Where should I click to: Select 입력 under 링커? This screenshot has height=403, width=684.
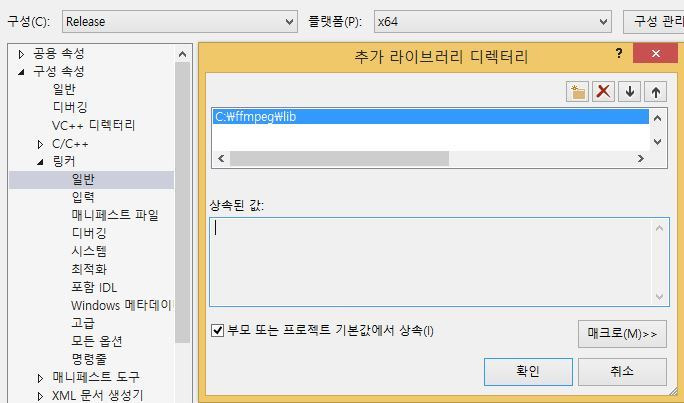click(83, 197)
